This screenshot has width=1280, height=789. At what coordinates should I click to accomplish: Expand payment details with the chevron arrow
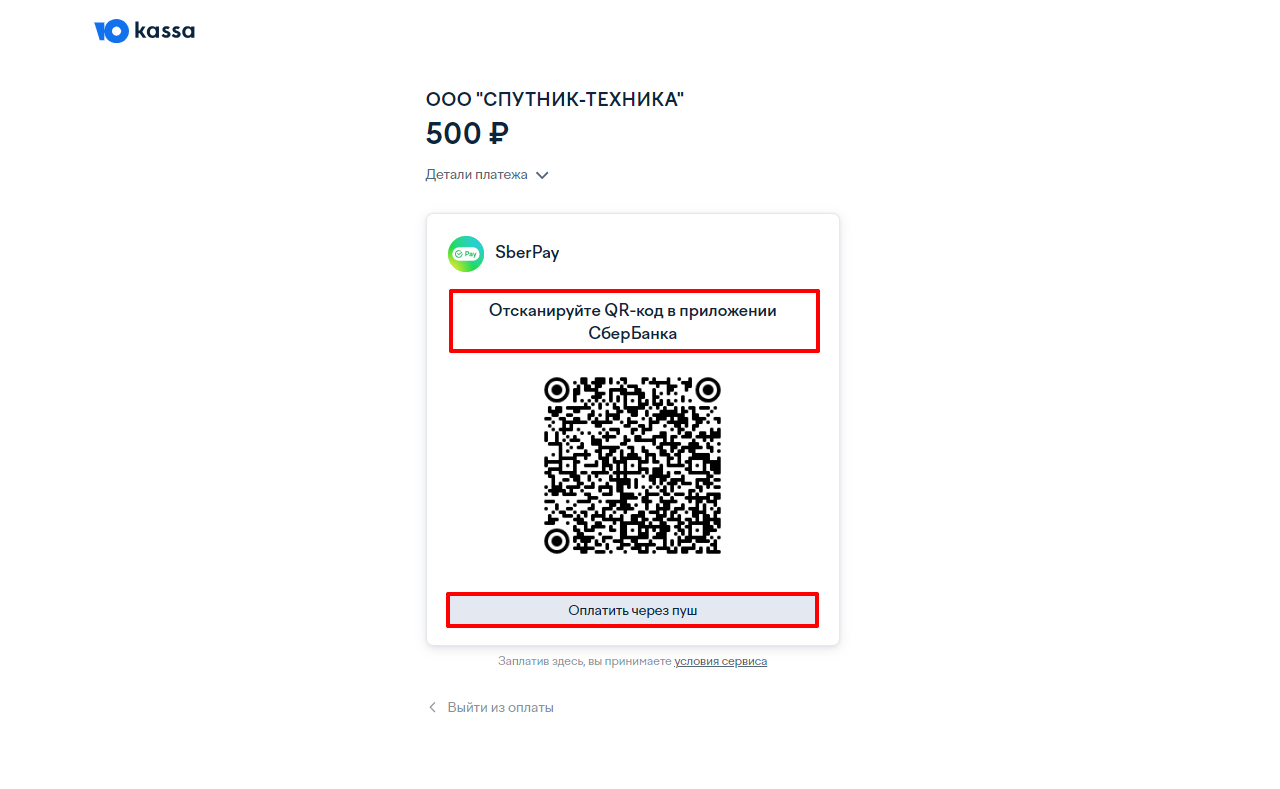click(542, 175)
